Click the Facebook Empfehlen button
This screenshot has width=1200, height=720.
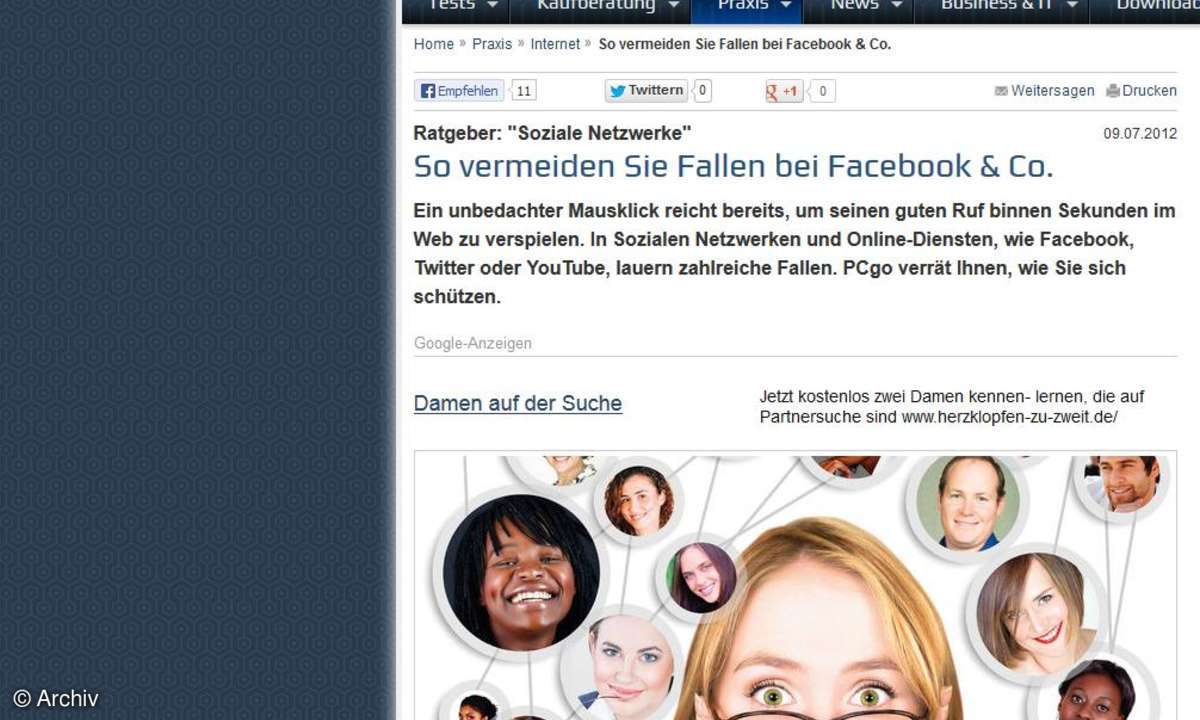point(459,91)
